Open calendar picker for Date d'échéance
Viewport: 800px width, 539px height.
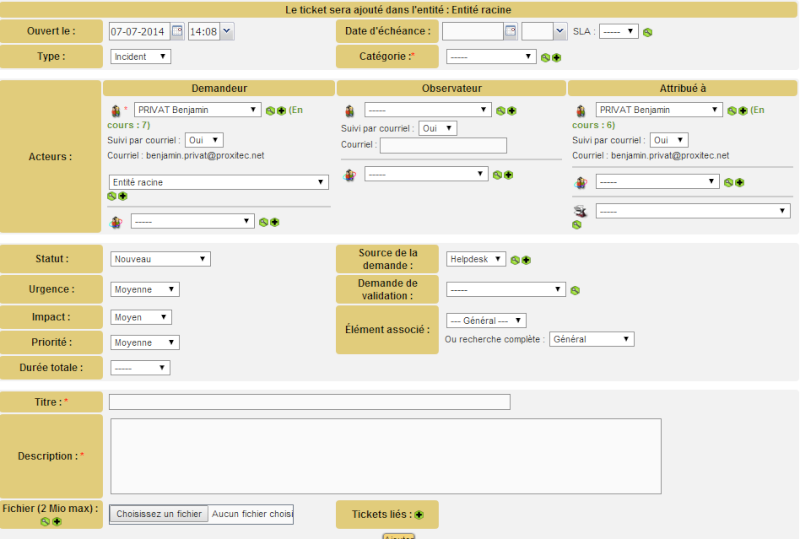510,32
